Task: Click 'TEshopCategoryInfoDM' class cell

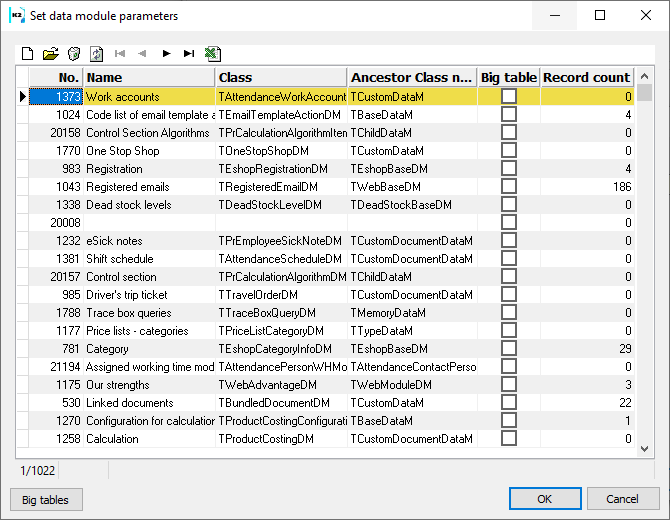Action: point(281,348)
